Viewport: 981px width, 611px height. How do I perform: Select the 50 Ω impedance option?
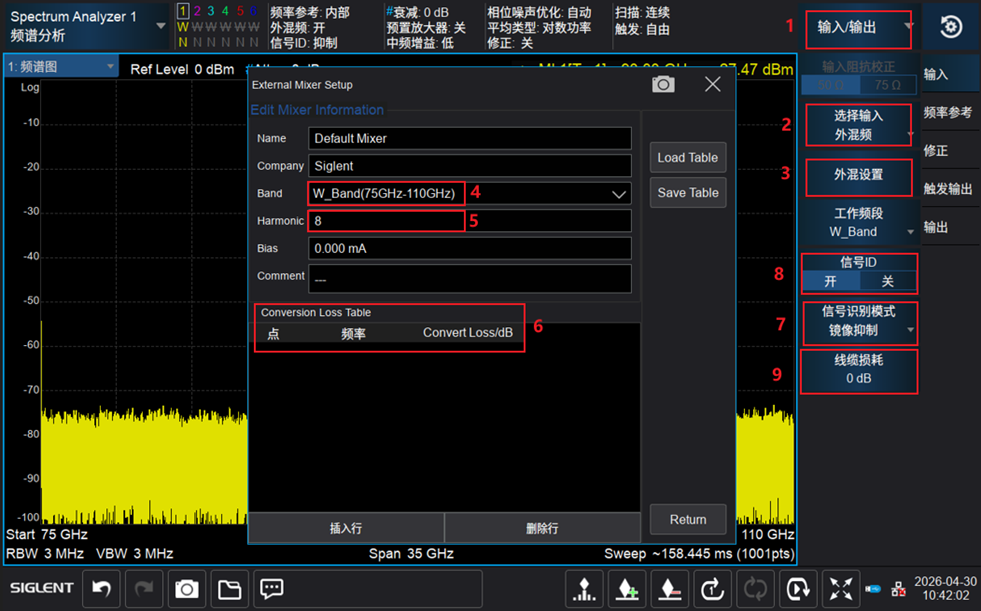click(x=830, y=84)
